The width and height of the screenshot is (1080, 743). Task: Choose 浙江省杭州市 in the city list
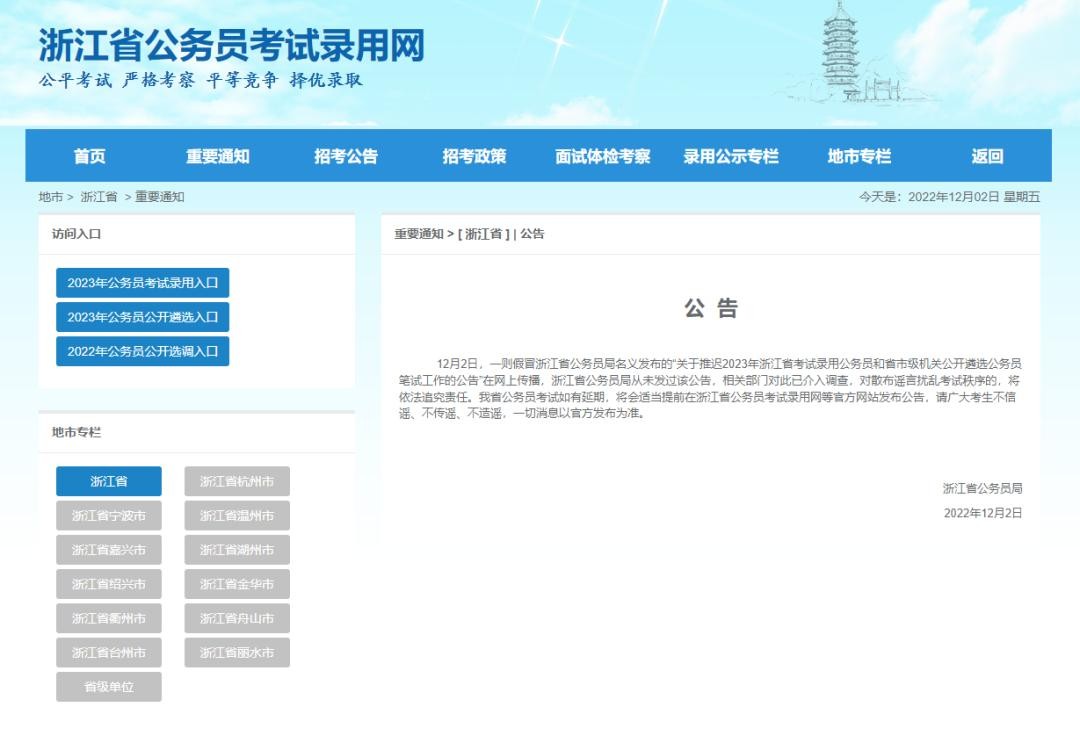pyautogui.click(x=237, y=481)
